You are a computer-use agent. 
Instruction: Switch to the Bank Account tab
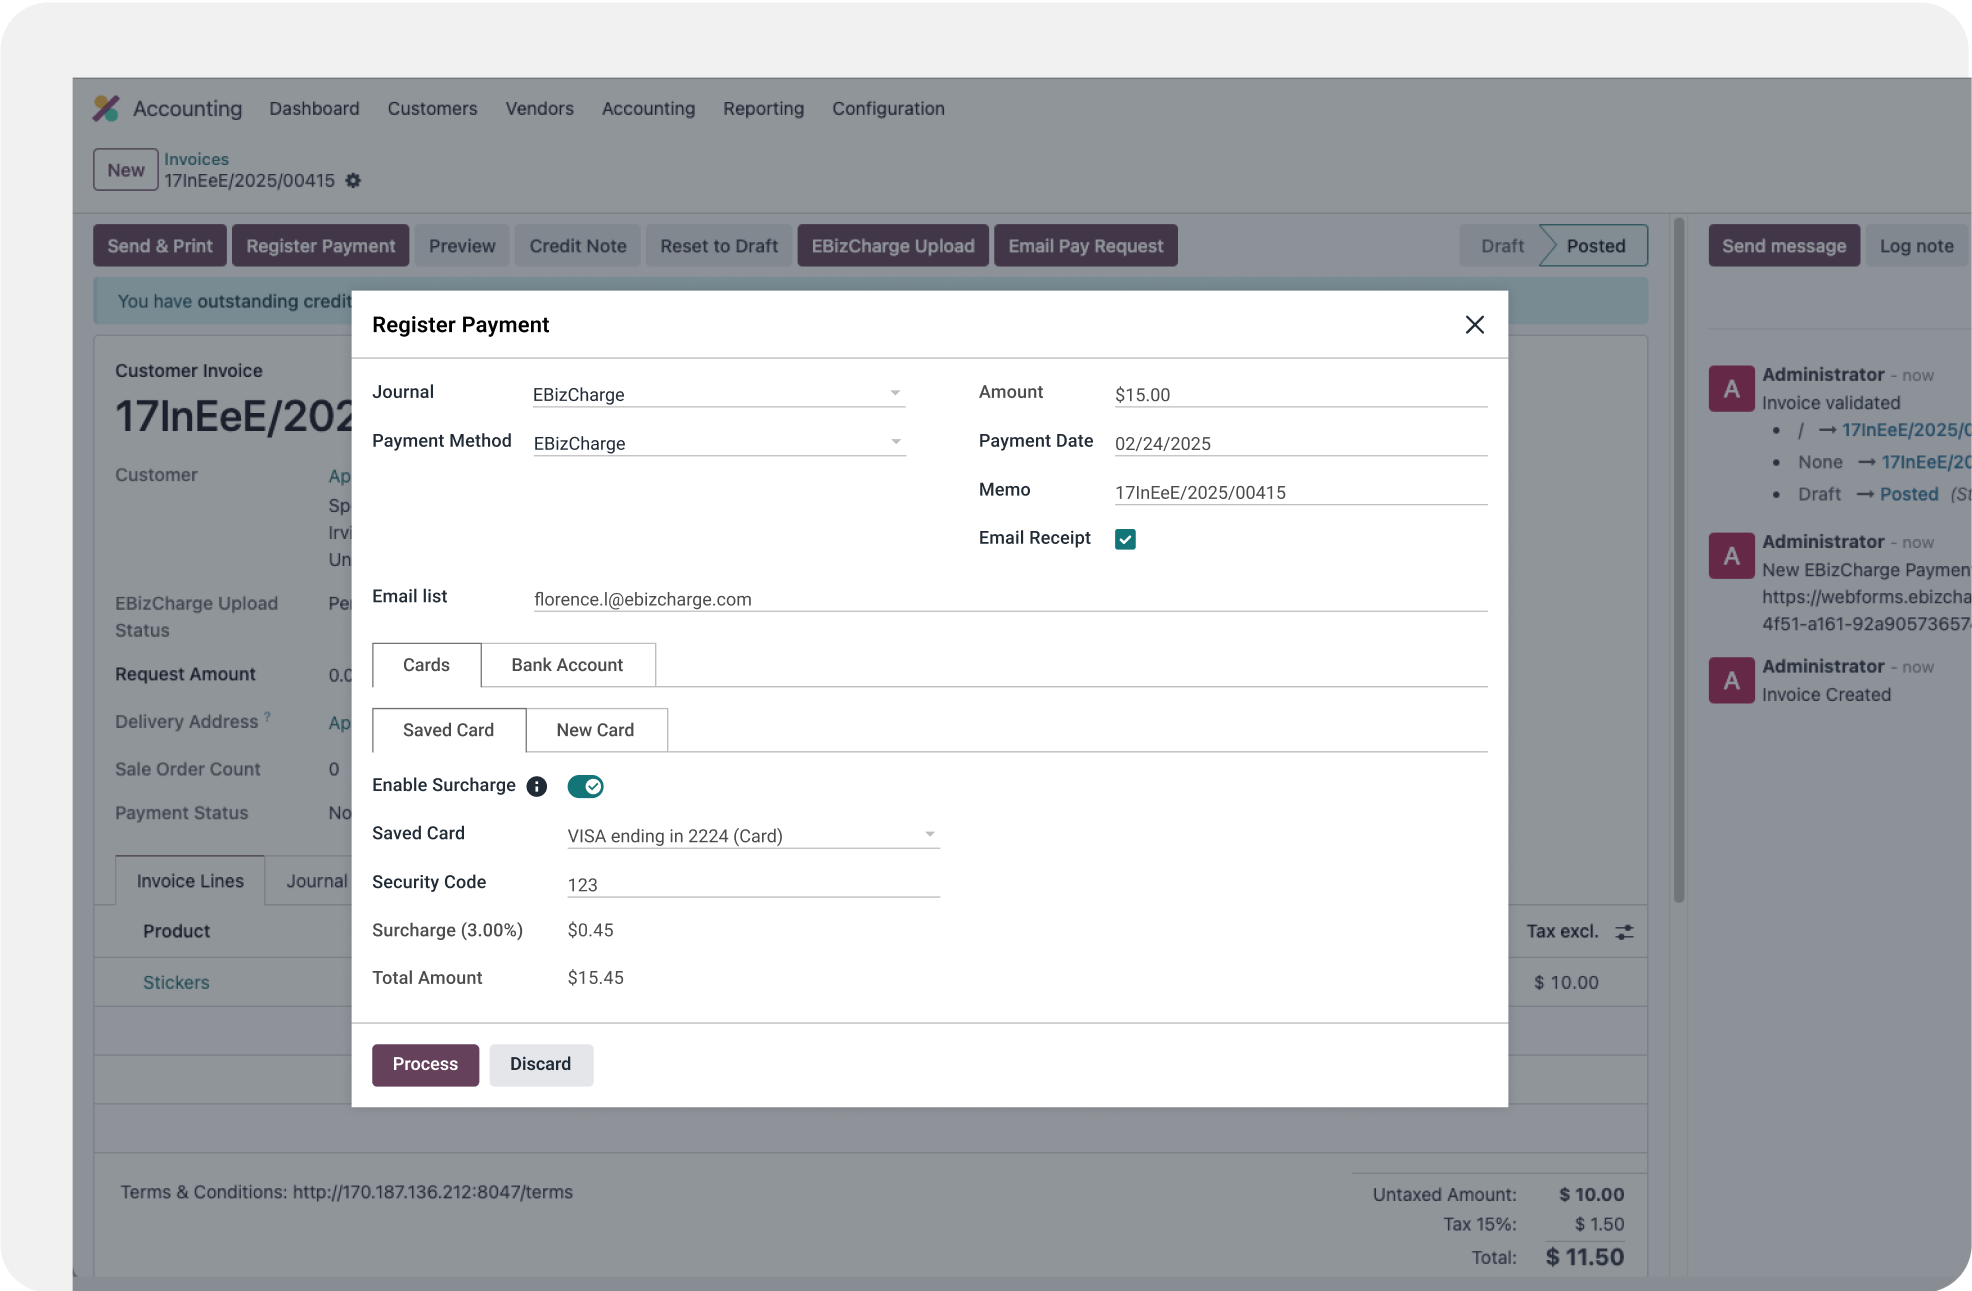coord(567,665)
